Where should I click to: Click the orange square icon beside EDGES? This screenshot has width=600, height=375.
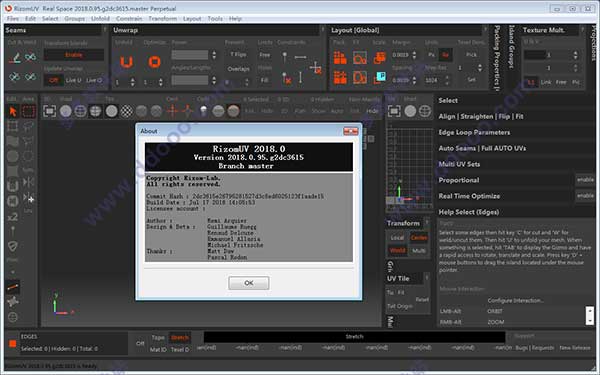coord(13,343)
